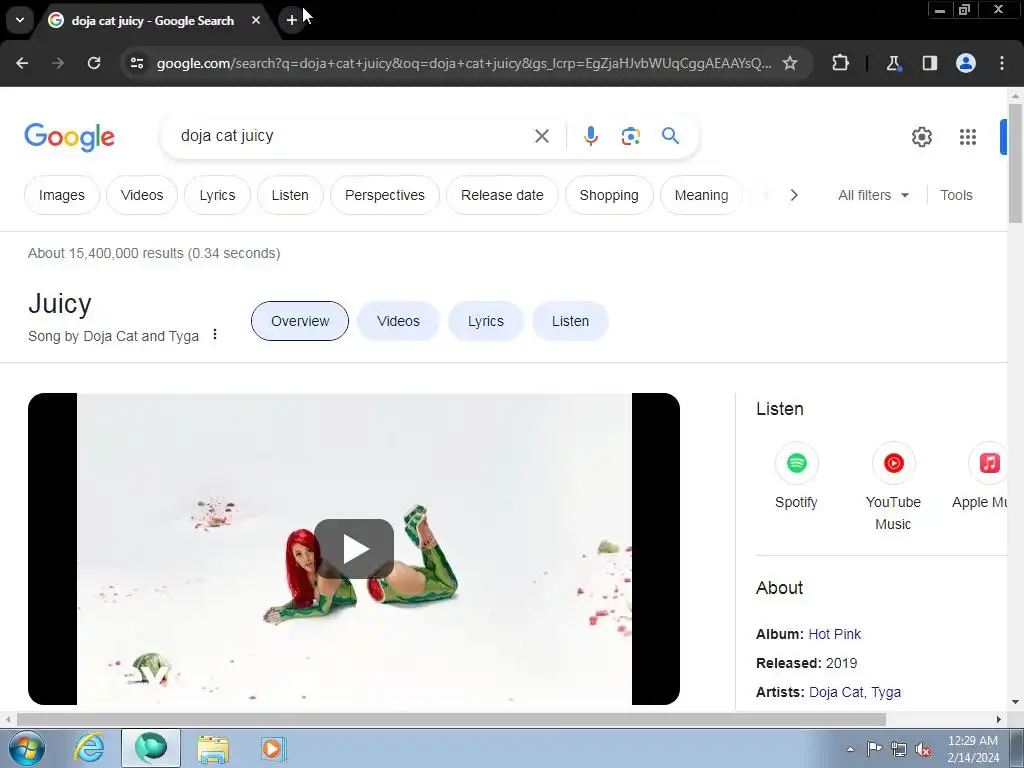
Task: Open File Explorer from taskbar
Action: (x=213, y=748)
